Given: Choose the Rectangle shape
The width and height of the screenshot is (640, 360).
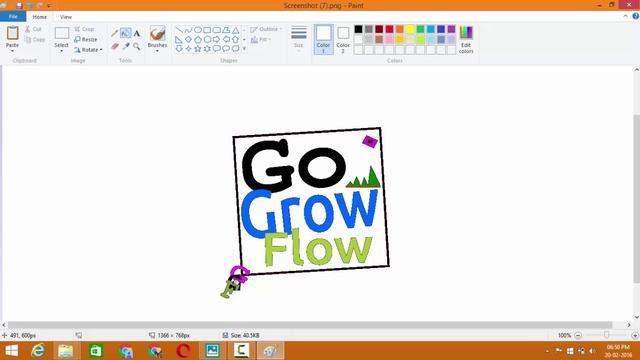Looking at the screenshot, I should pyautogui.click(x=207, y=30).
